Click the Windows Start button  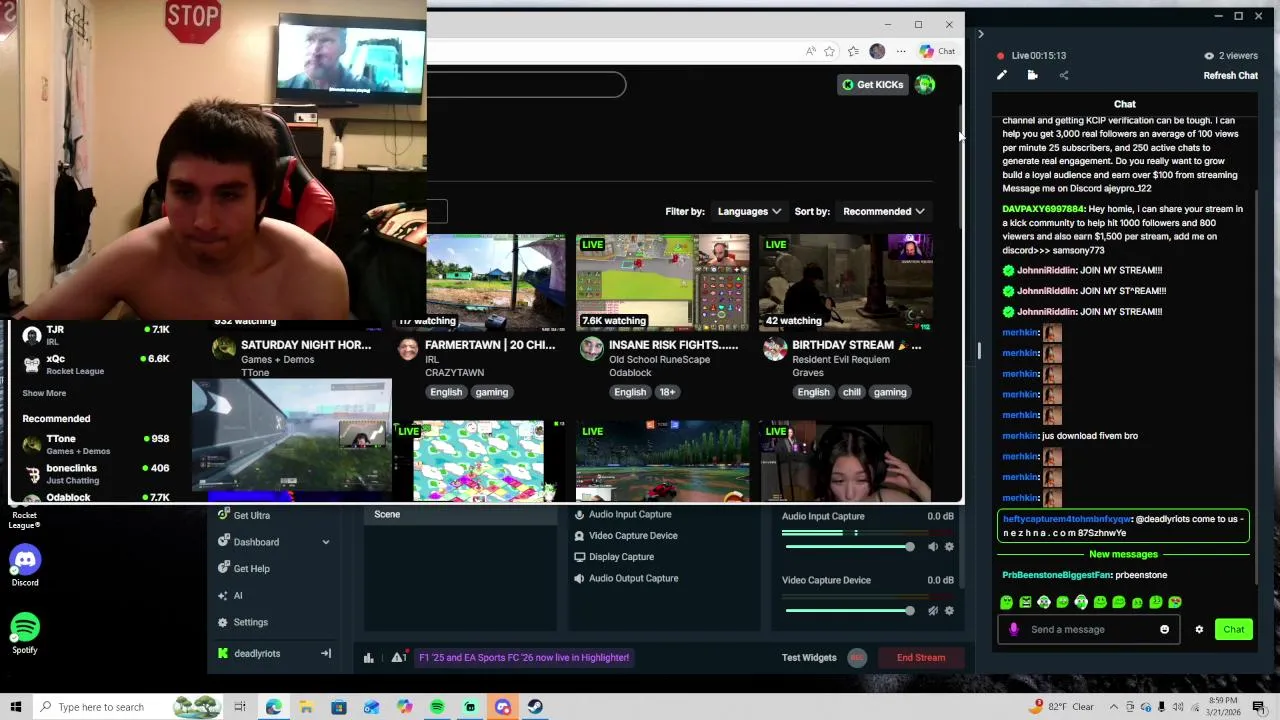pos(15,707)
